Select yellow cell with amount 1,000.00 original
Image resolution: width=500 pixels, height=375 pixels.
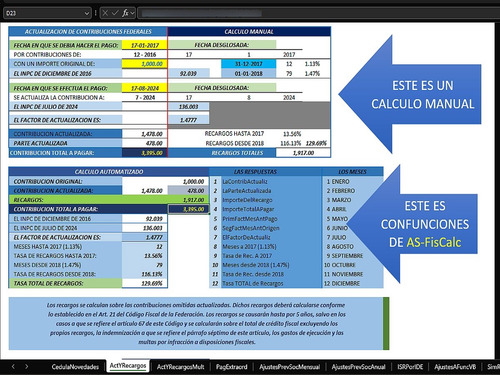(145, 64)
